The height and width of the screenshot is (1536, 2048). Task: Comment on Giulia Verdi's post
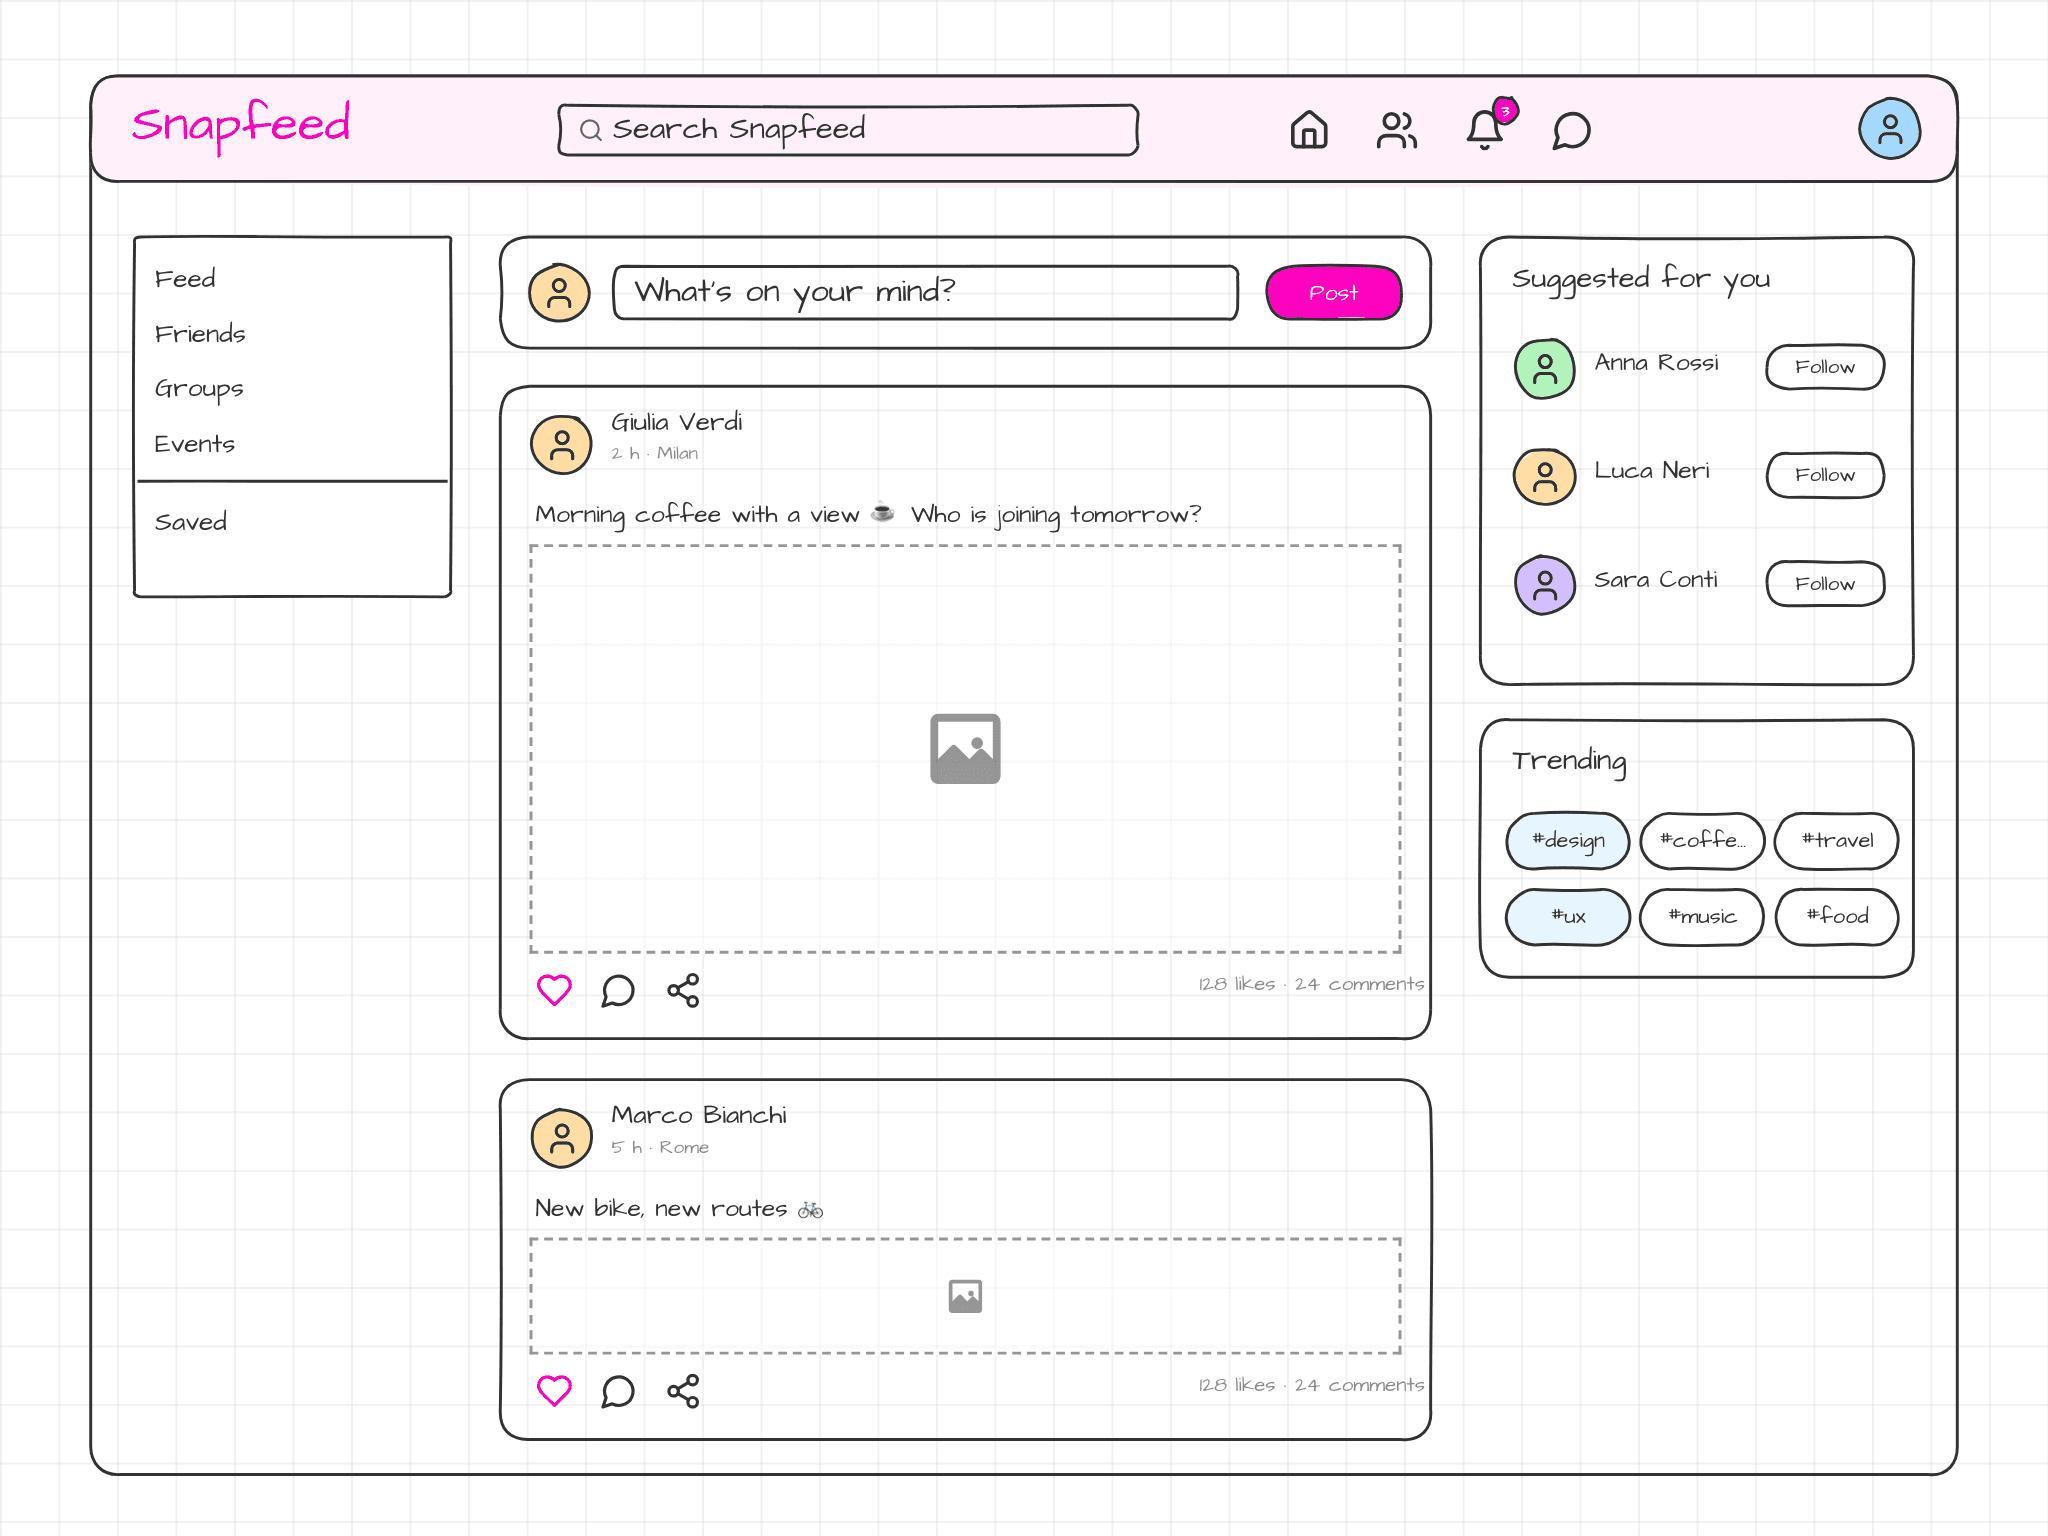[618, 990]
